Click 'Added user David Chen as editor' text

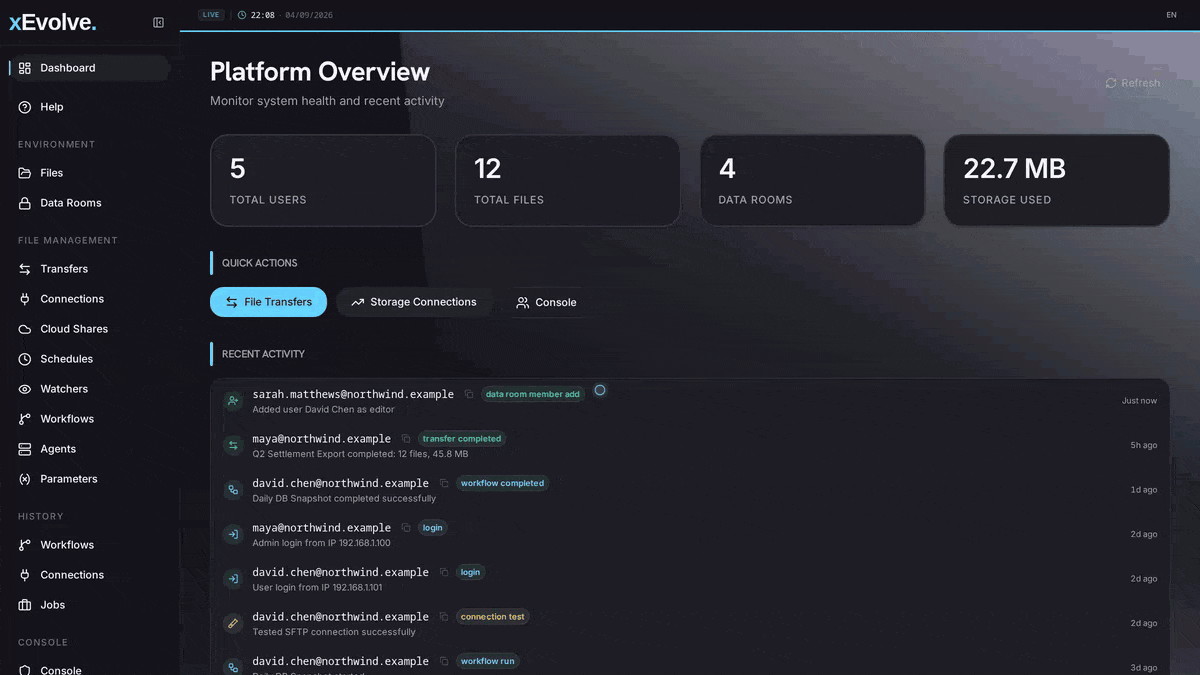click(x=323, y=410)
